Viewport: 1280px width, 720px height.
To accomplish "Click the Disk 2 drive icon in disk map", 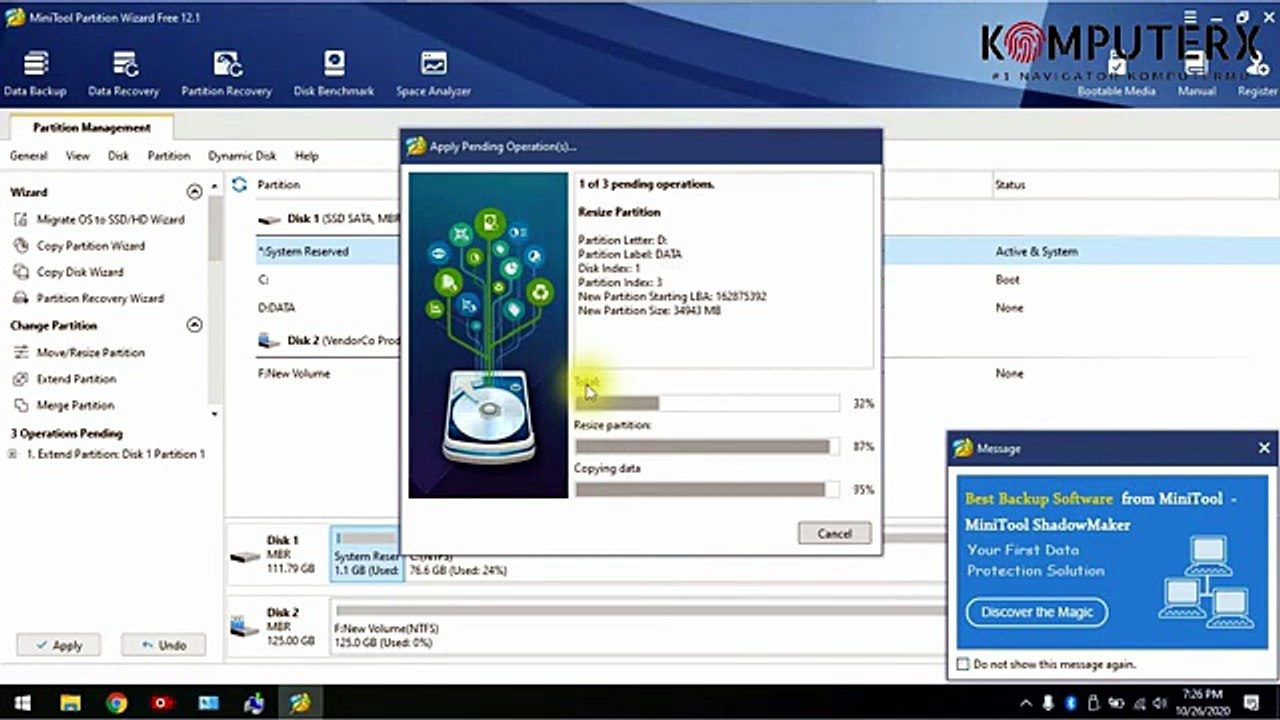I will 245,627.
